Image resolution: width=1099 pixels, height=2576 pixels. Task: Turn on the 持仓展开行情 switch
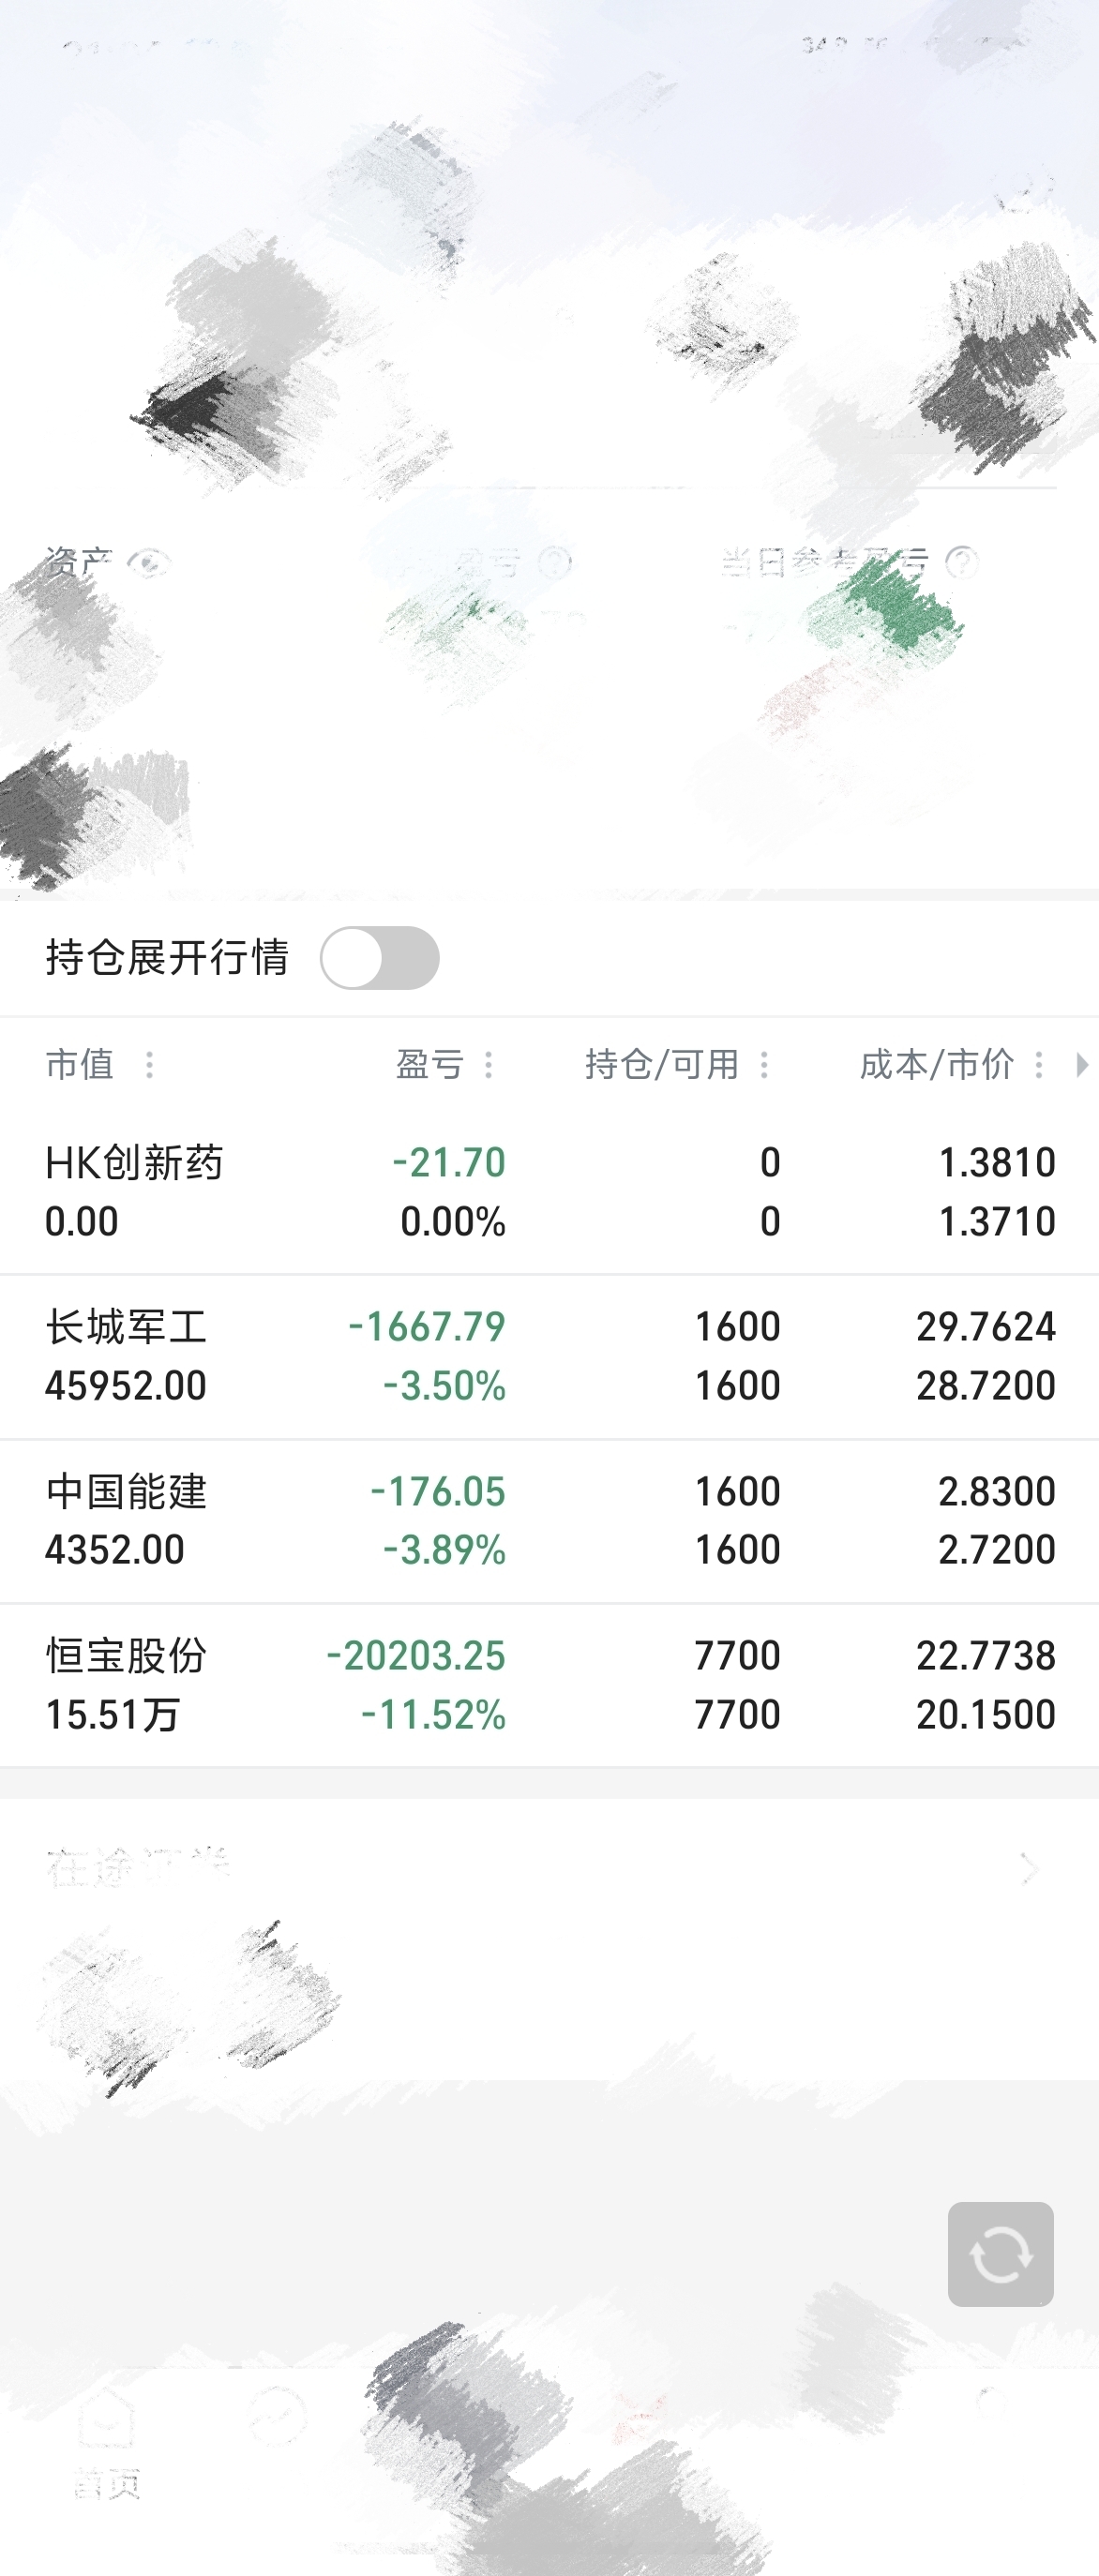pos(379,958)
